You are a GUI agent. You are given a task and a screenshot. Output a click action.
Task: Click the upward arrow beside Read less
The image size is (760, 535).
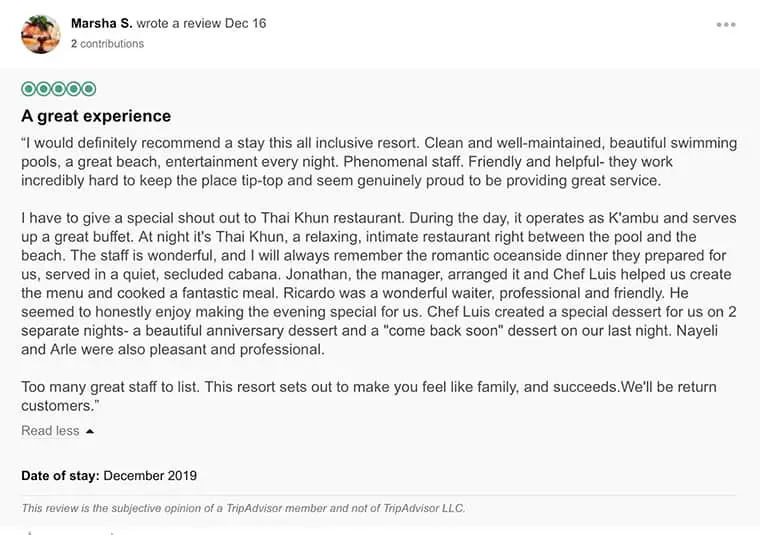[x=90, y=431]
